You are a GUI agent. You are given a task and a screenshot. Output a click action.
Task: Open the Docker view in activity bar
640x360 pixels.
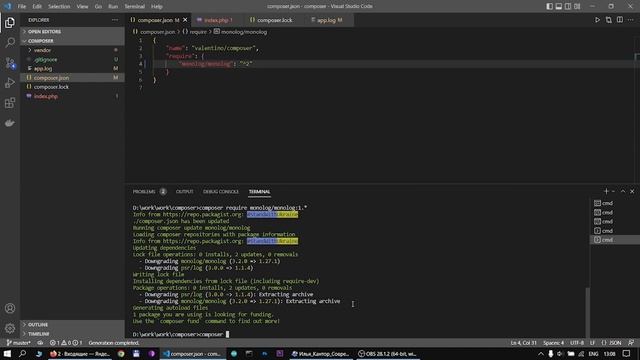[x=10, y=123]
